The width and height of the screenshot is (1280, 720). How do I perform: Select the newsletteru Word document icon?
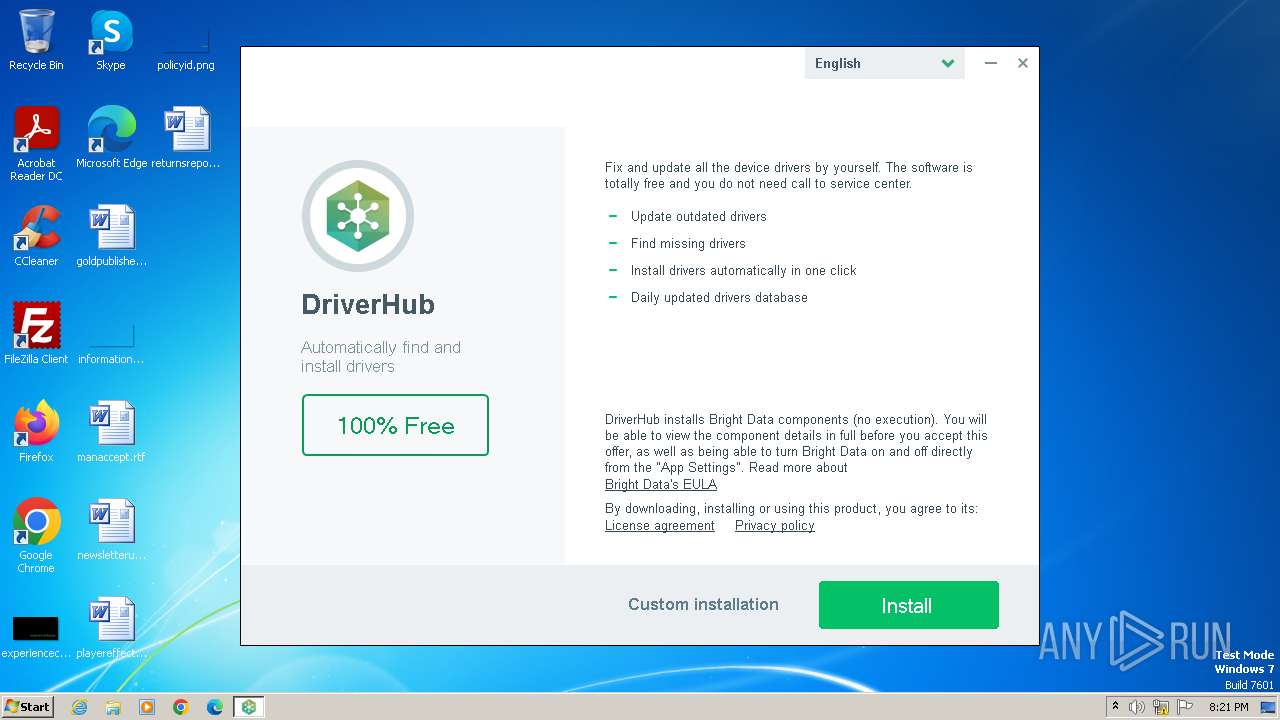111,529
